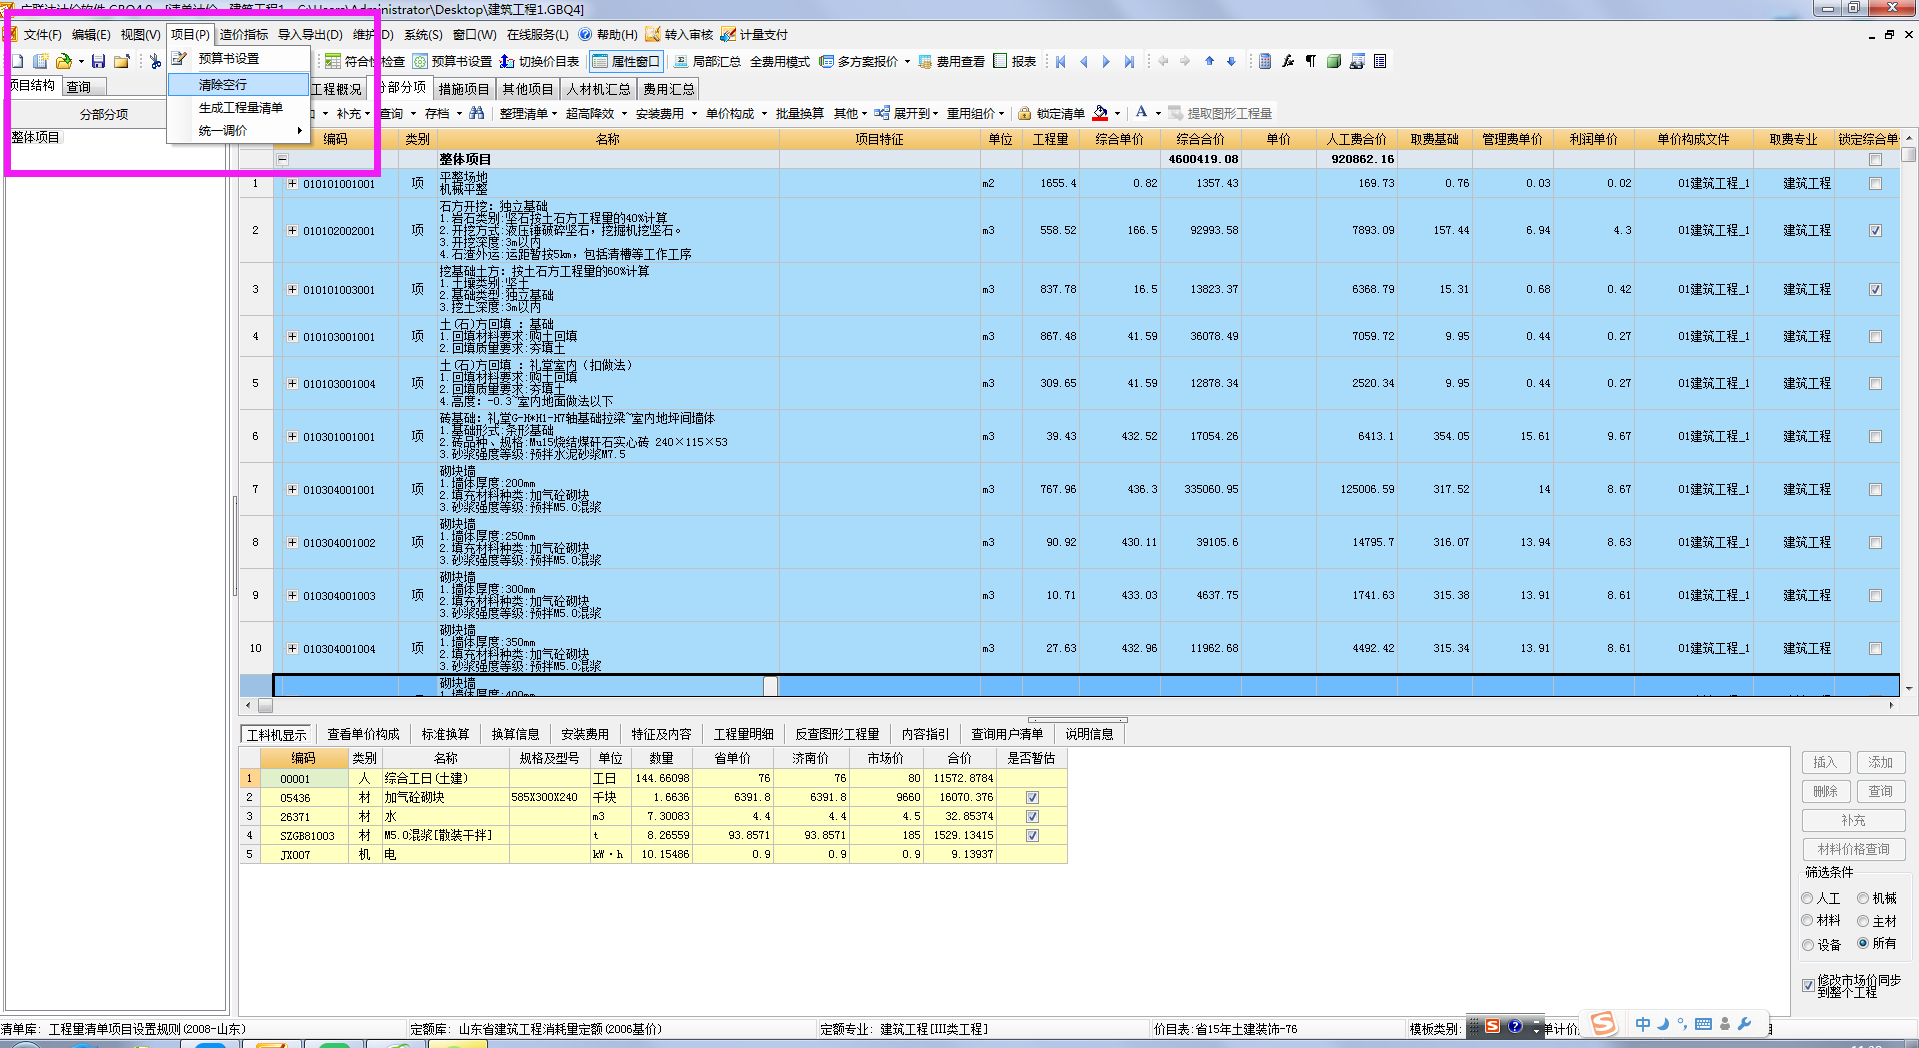Click the green cube icon
The image size is (1919, 1048).
[x=1333, y=61]
